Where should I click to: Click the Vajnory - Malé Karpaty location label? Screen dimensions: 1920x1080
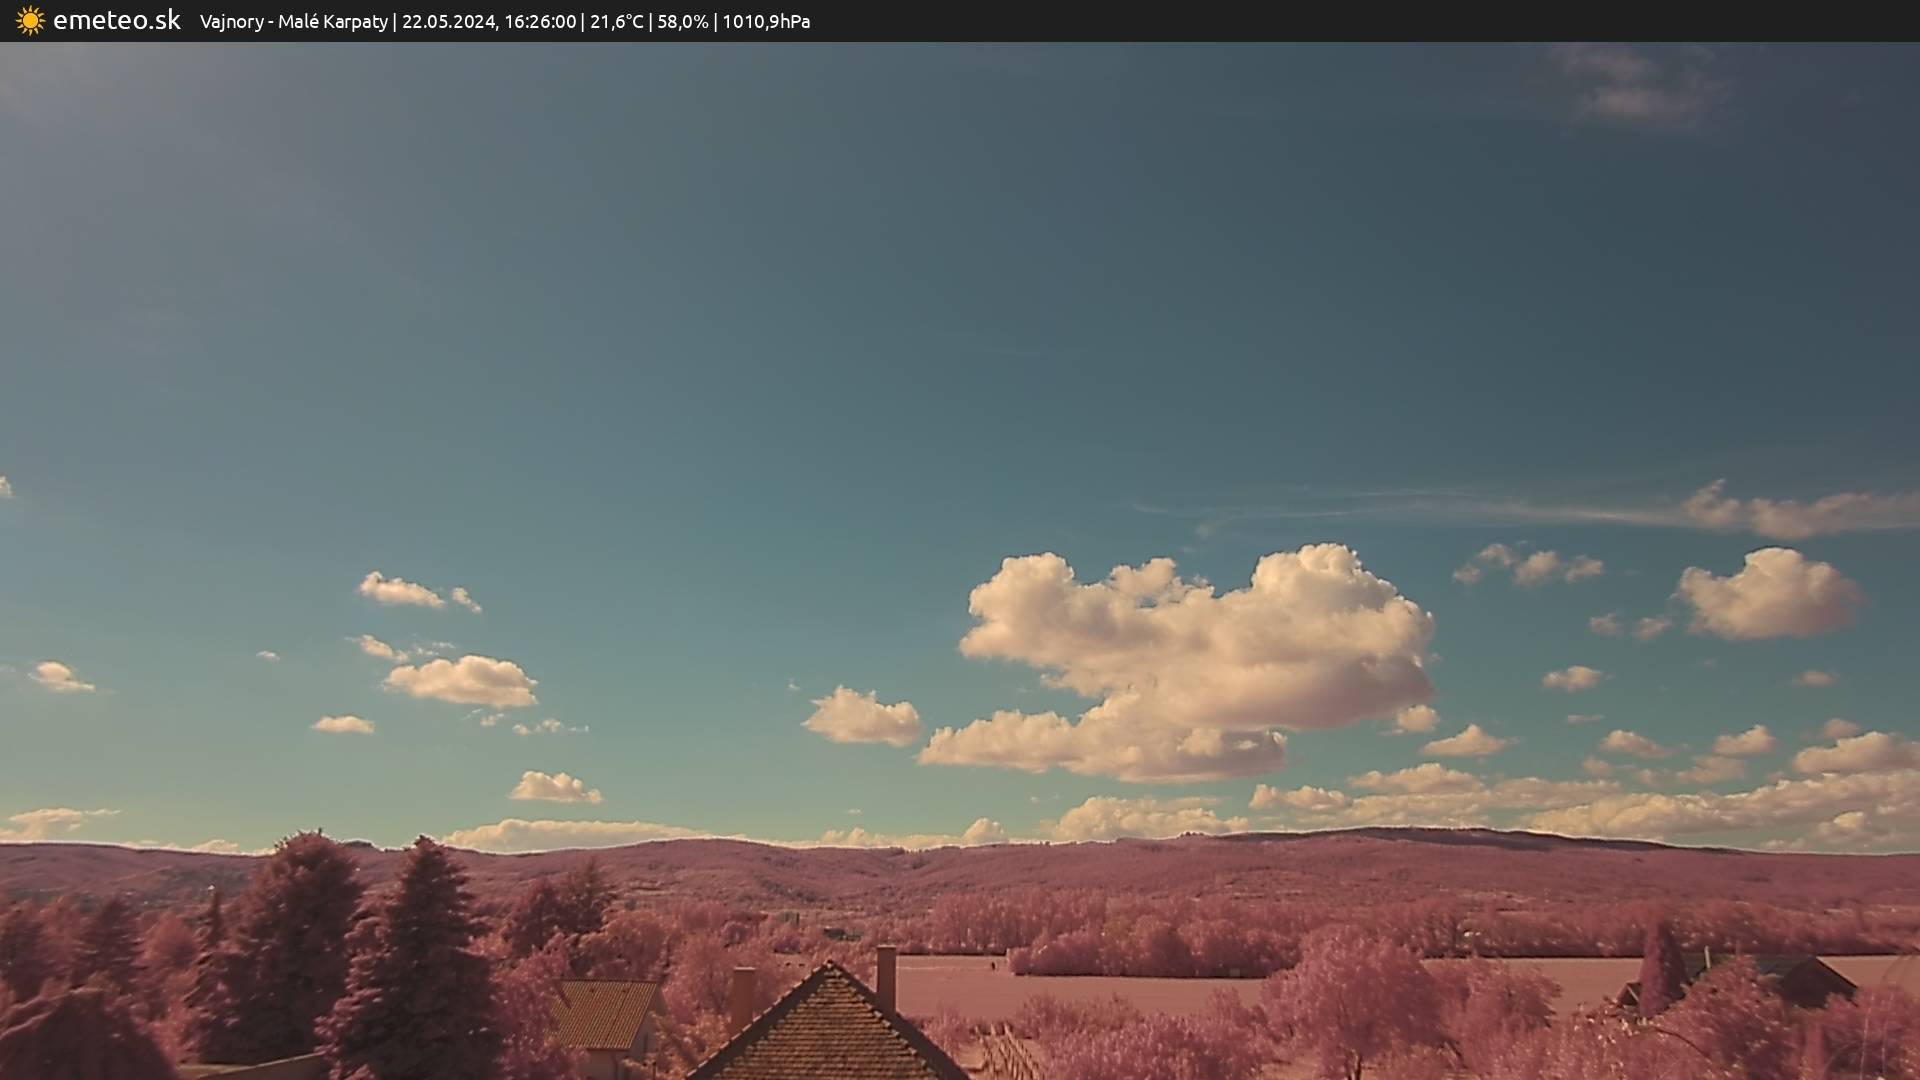point(293,22)
